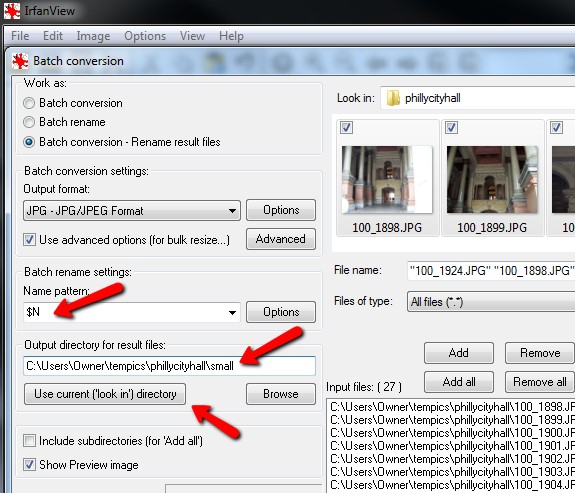Uncheck the 100_1898.JPG thumbnail checkbox
Image resolution: width=575 pixels, height=493 pixels.
tap(347, 128)
